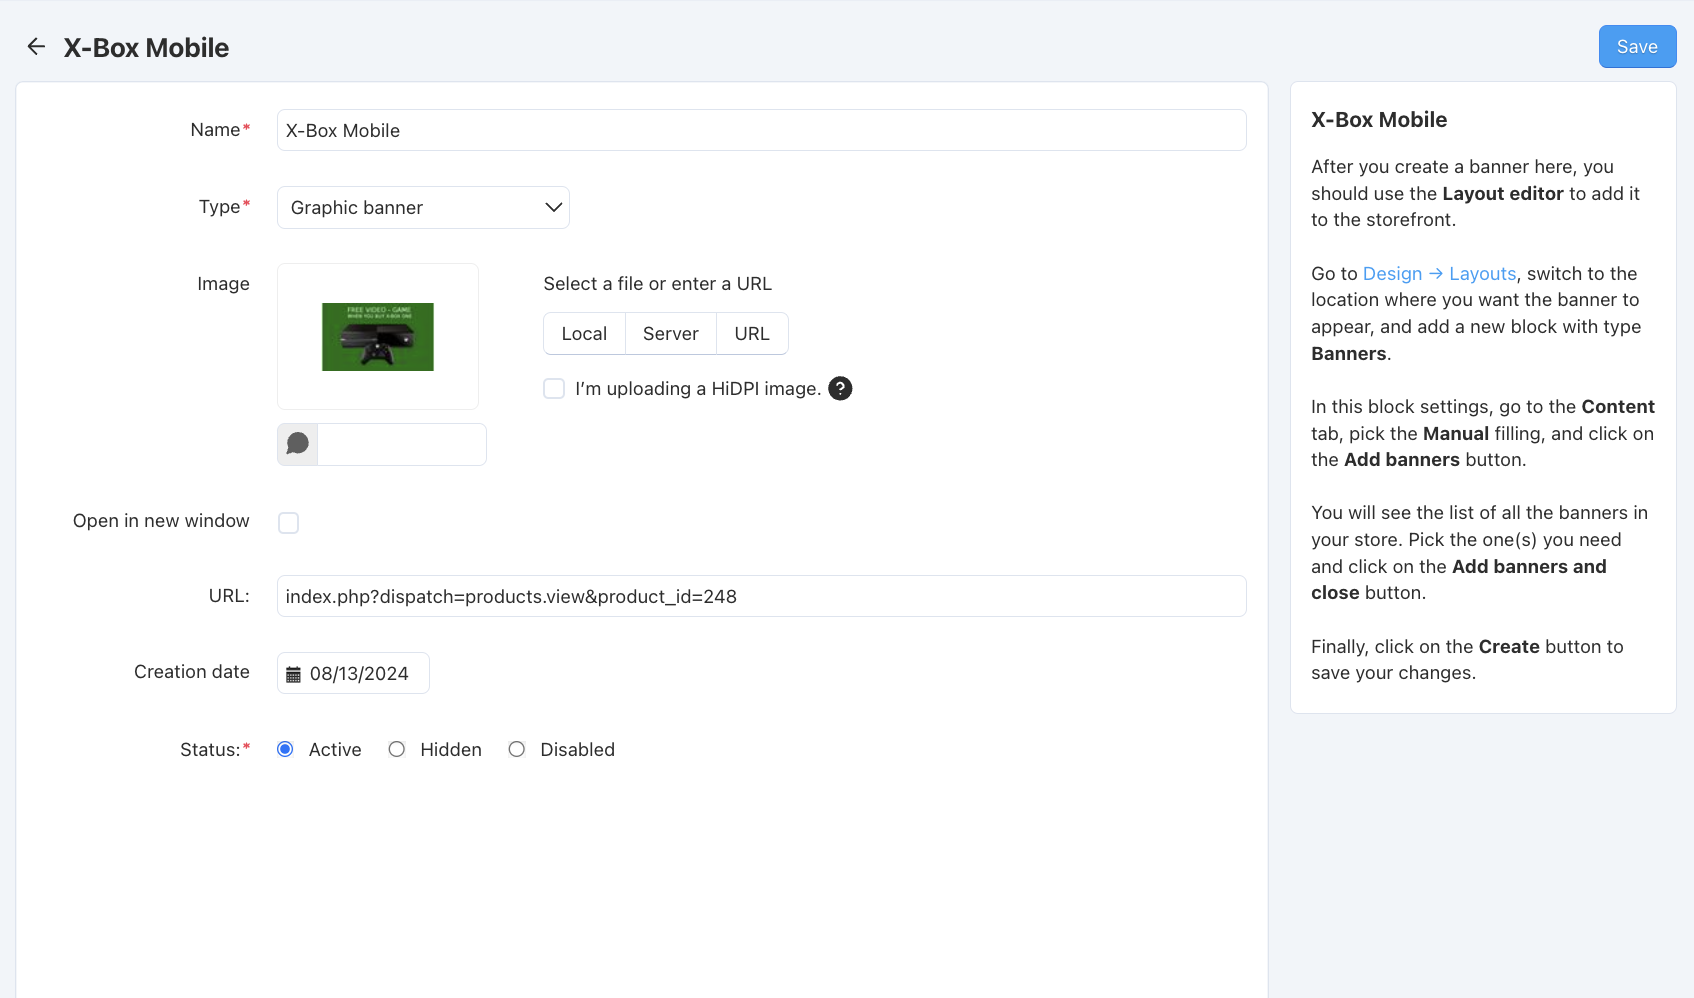
Task: Click the back arrow beside X-Box Mobile
Action: [x=36, y=47]
